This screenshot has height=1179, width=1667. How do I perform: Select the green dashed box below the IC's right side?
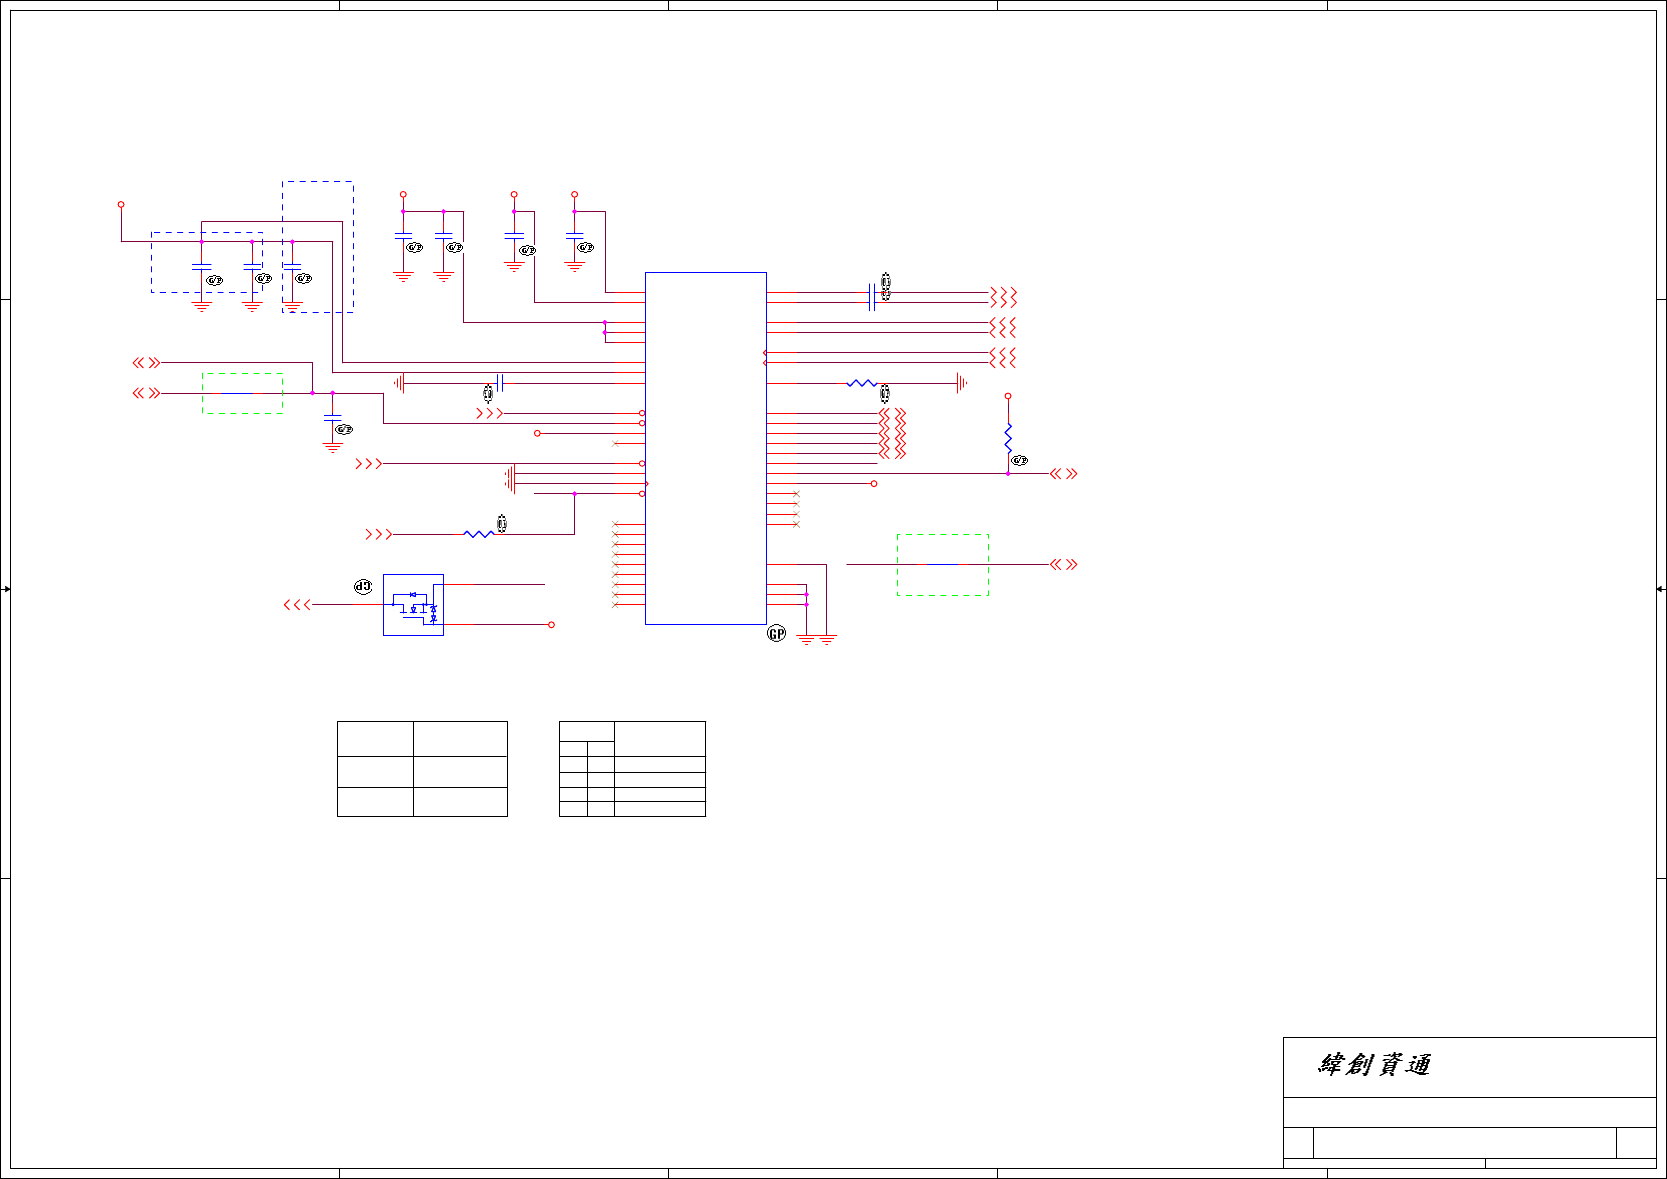coord(943,565)
